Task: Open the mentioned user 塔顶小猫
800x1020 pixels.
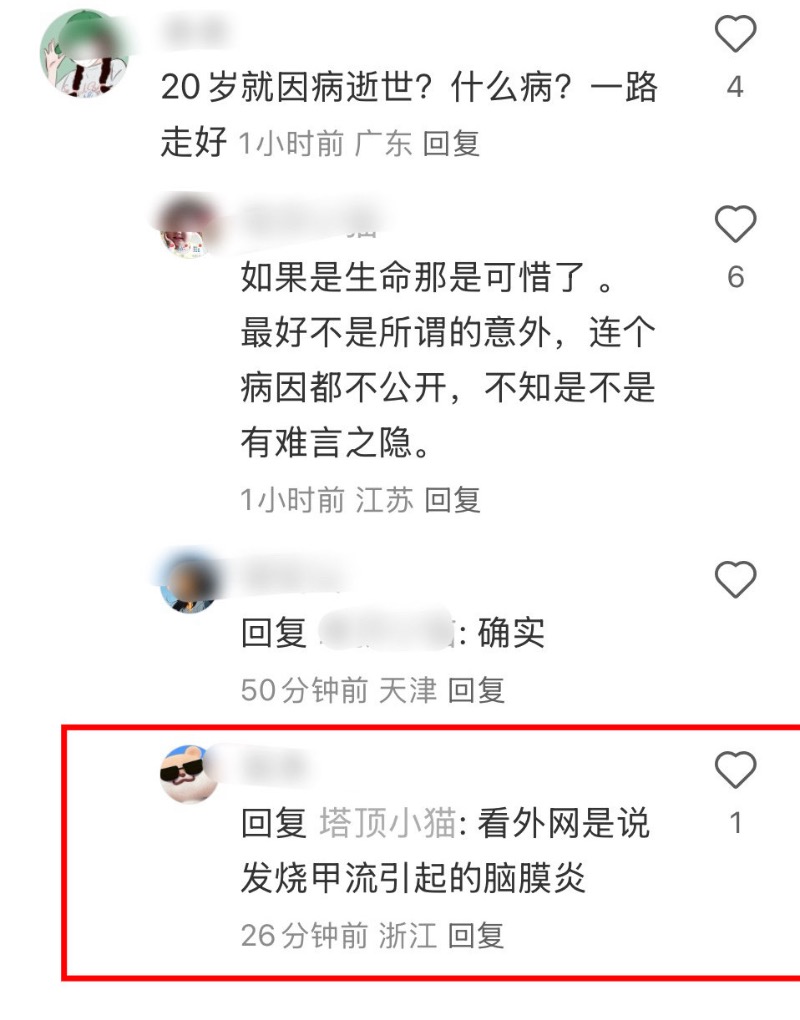Action: [x=388, y=823]
